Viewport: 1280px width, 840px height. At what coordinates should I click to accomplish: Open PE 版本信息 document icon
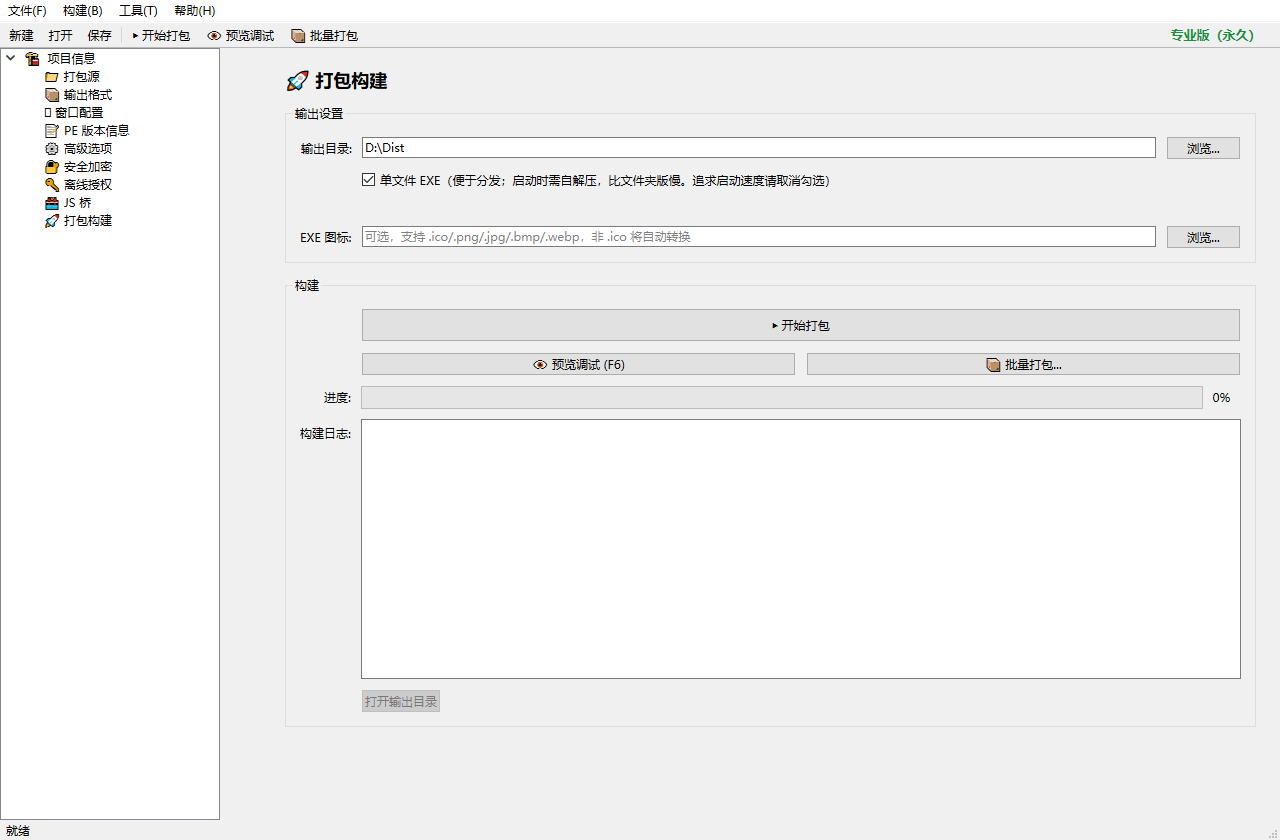point(52,131)
